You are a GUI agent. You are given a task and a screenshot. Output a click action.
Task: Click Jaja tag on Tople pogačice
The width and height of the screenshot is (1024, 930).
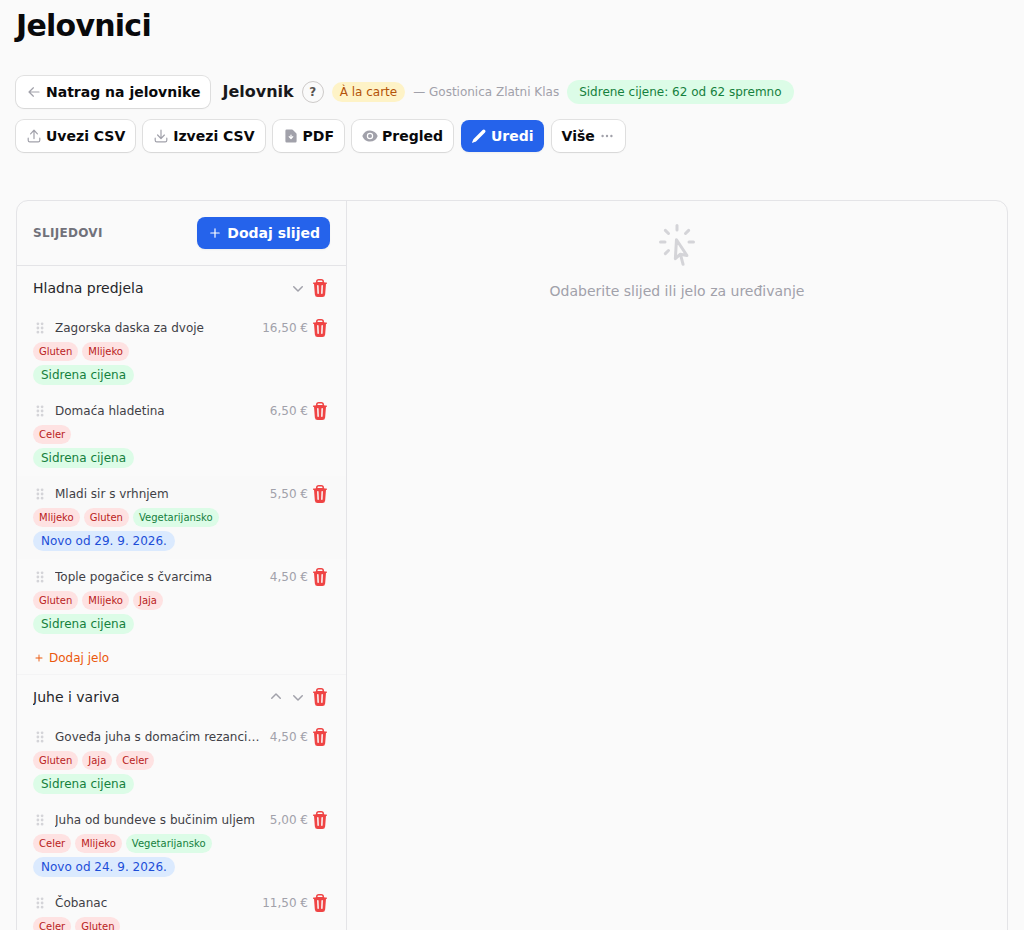[148, 600]
